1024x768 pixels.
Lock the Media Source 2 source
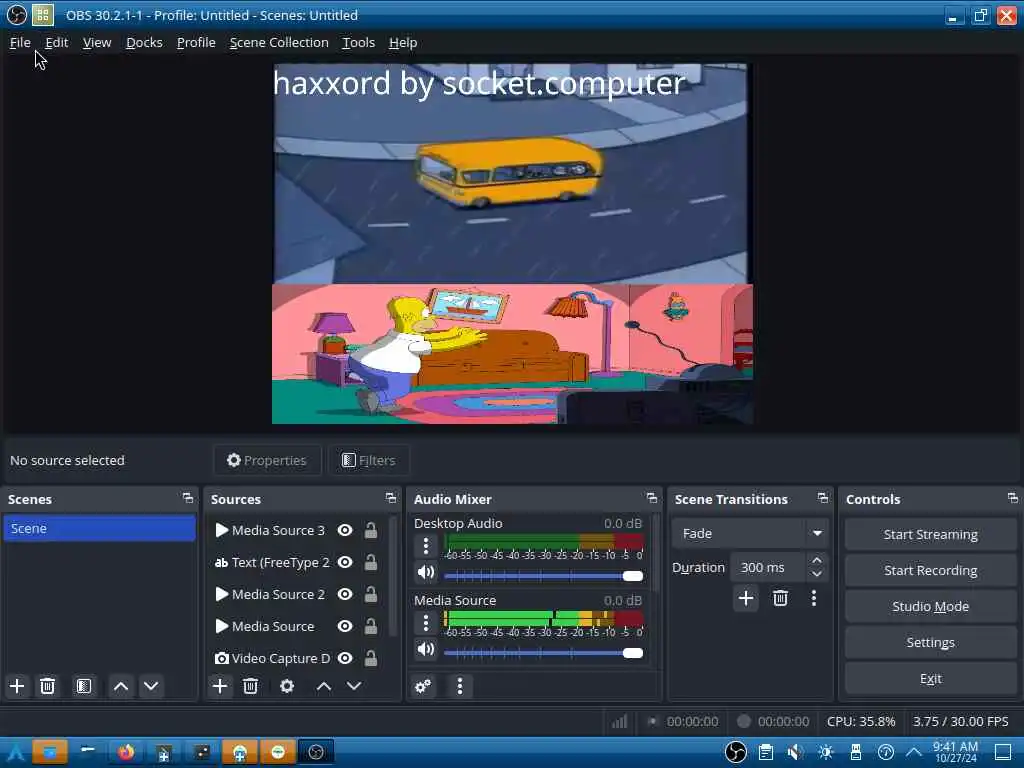tap(370, 594)
